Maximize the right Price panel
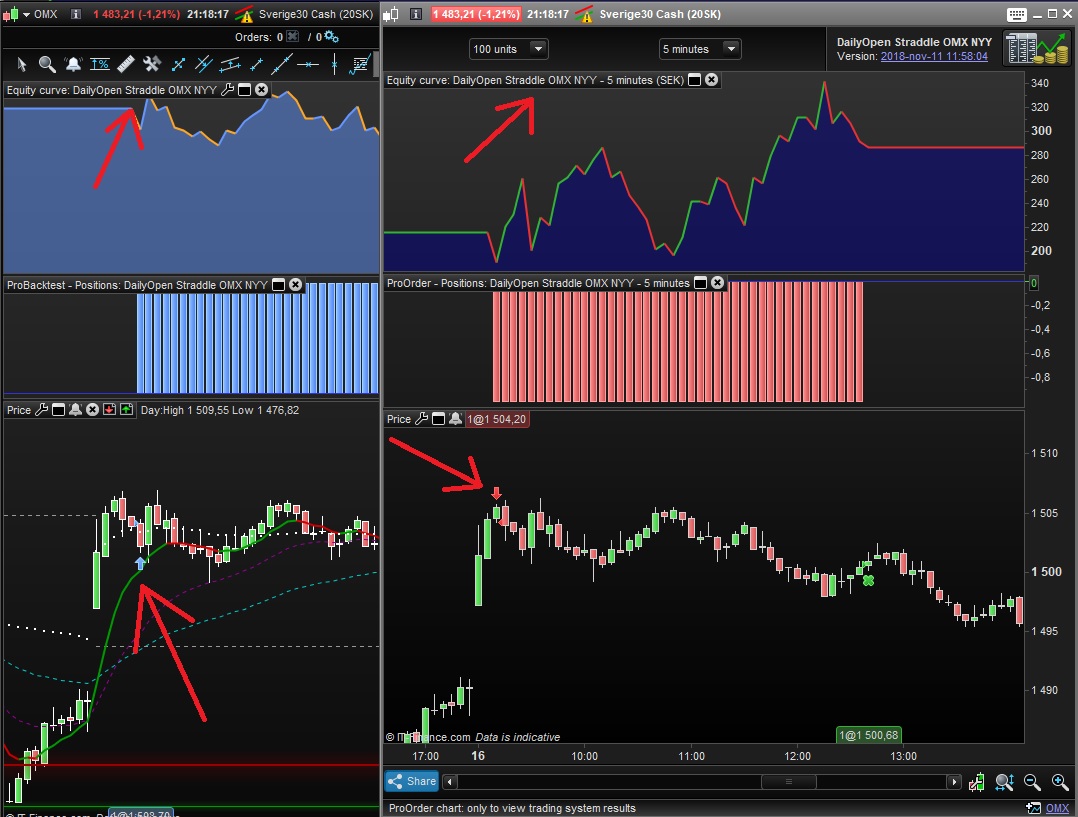The height and width of the screenshot is (817, 1078). pyautogui.click(x=439, y=419)
